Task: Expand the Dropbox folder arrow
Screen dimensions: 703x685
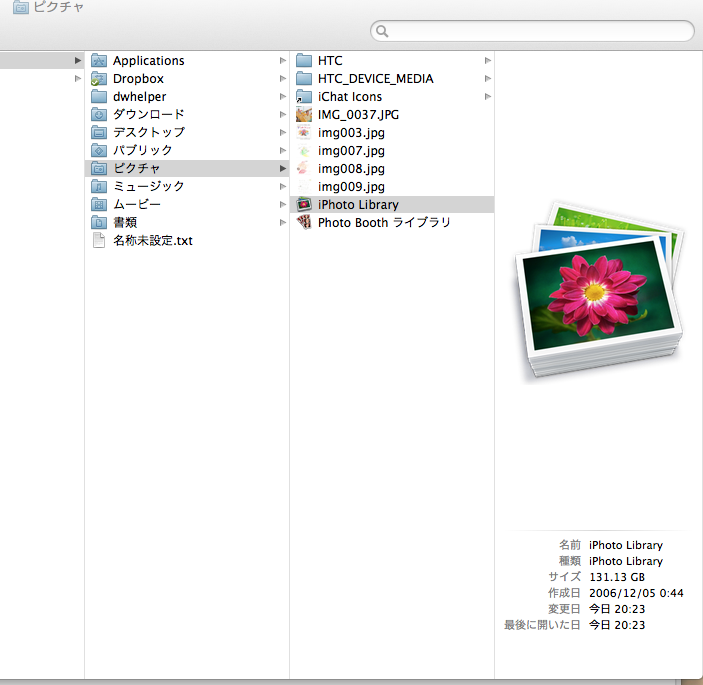Action: (282, 78)
